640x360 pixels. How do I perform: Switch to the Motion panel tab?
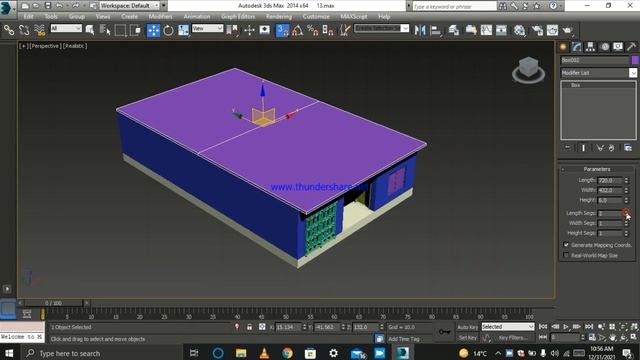pyautogui.click(x=604, y=47)
